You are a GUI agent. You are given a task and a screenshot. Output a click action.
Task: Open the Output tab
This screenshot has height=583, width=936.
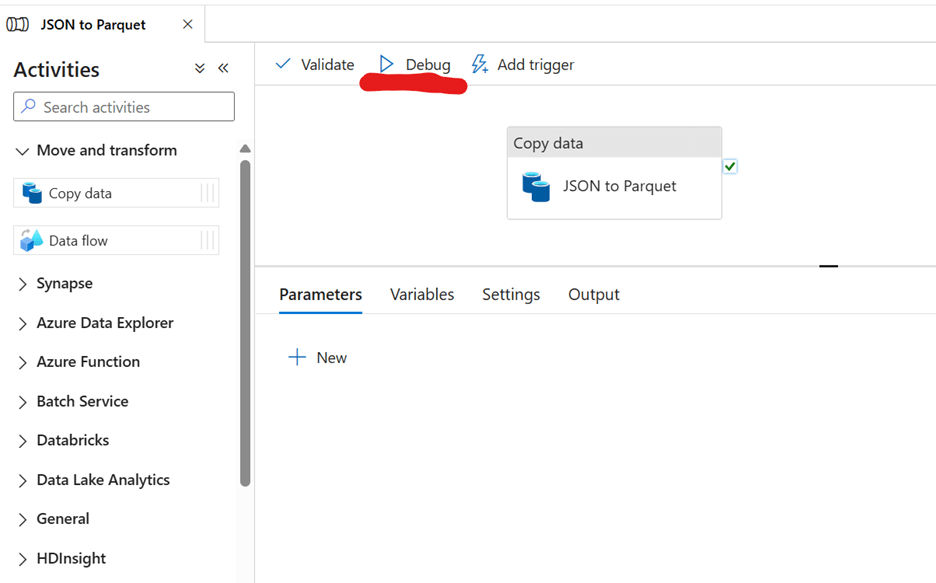click(593, 294)
